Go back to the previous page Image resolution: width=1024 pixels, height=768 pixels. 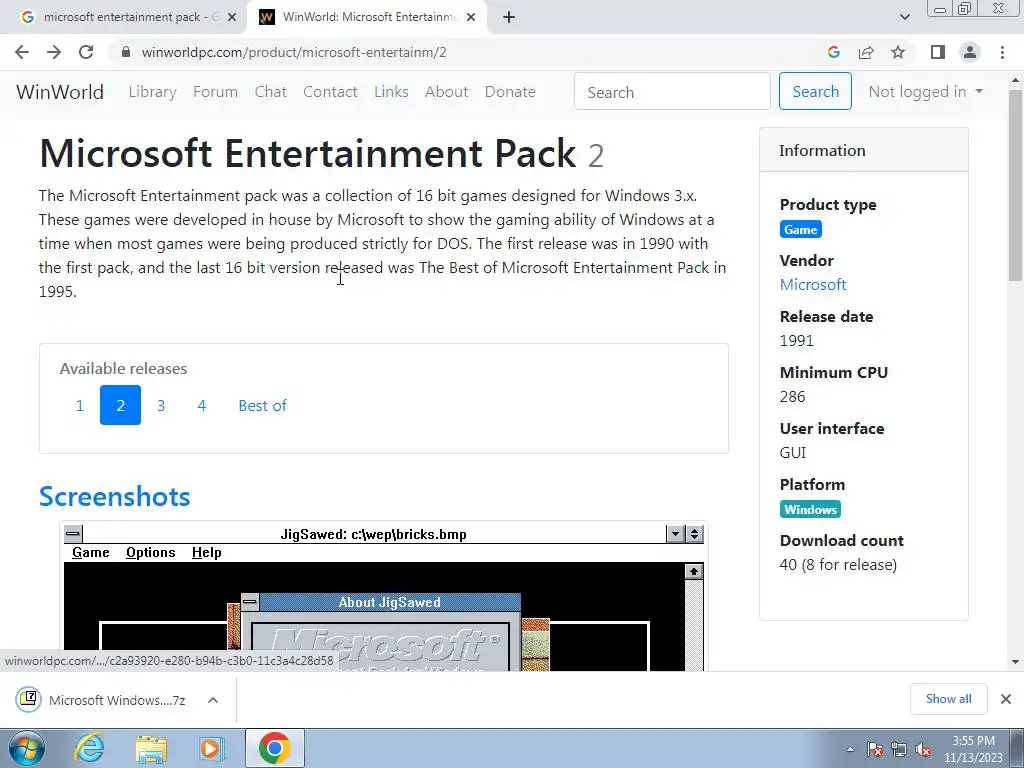[x=22, y=52]
